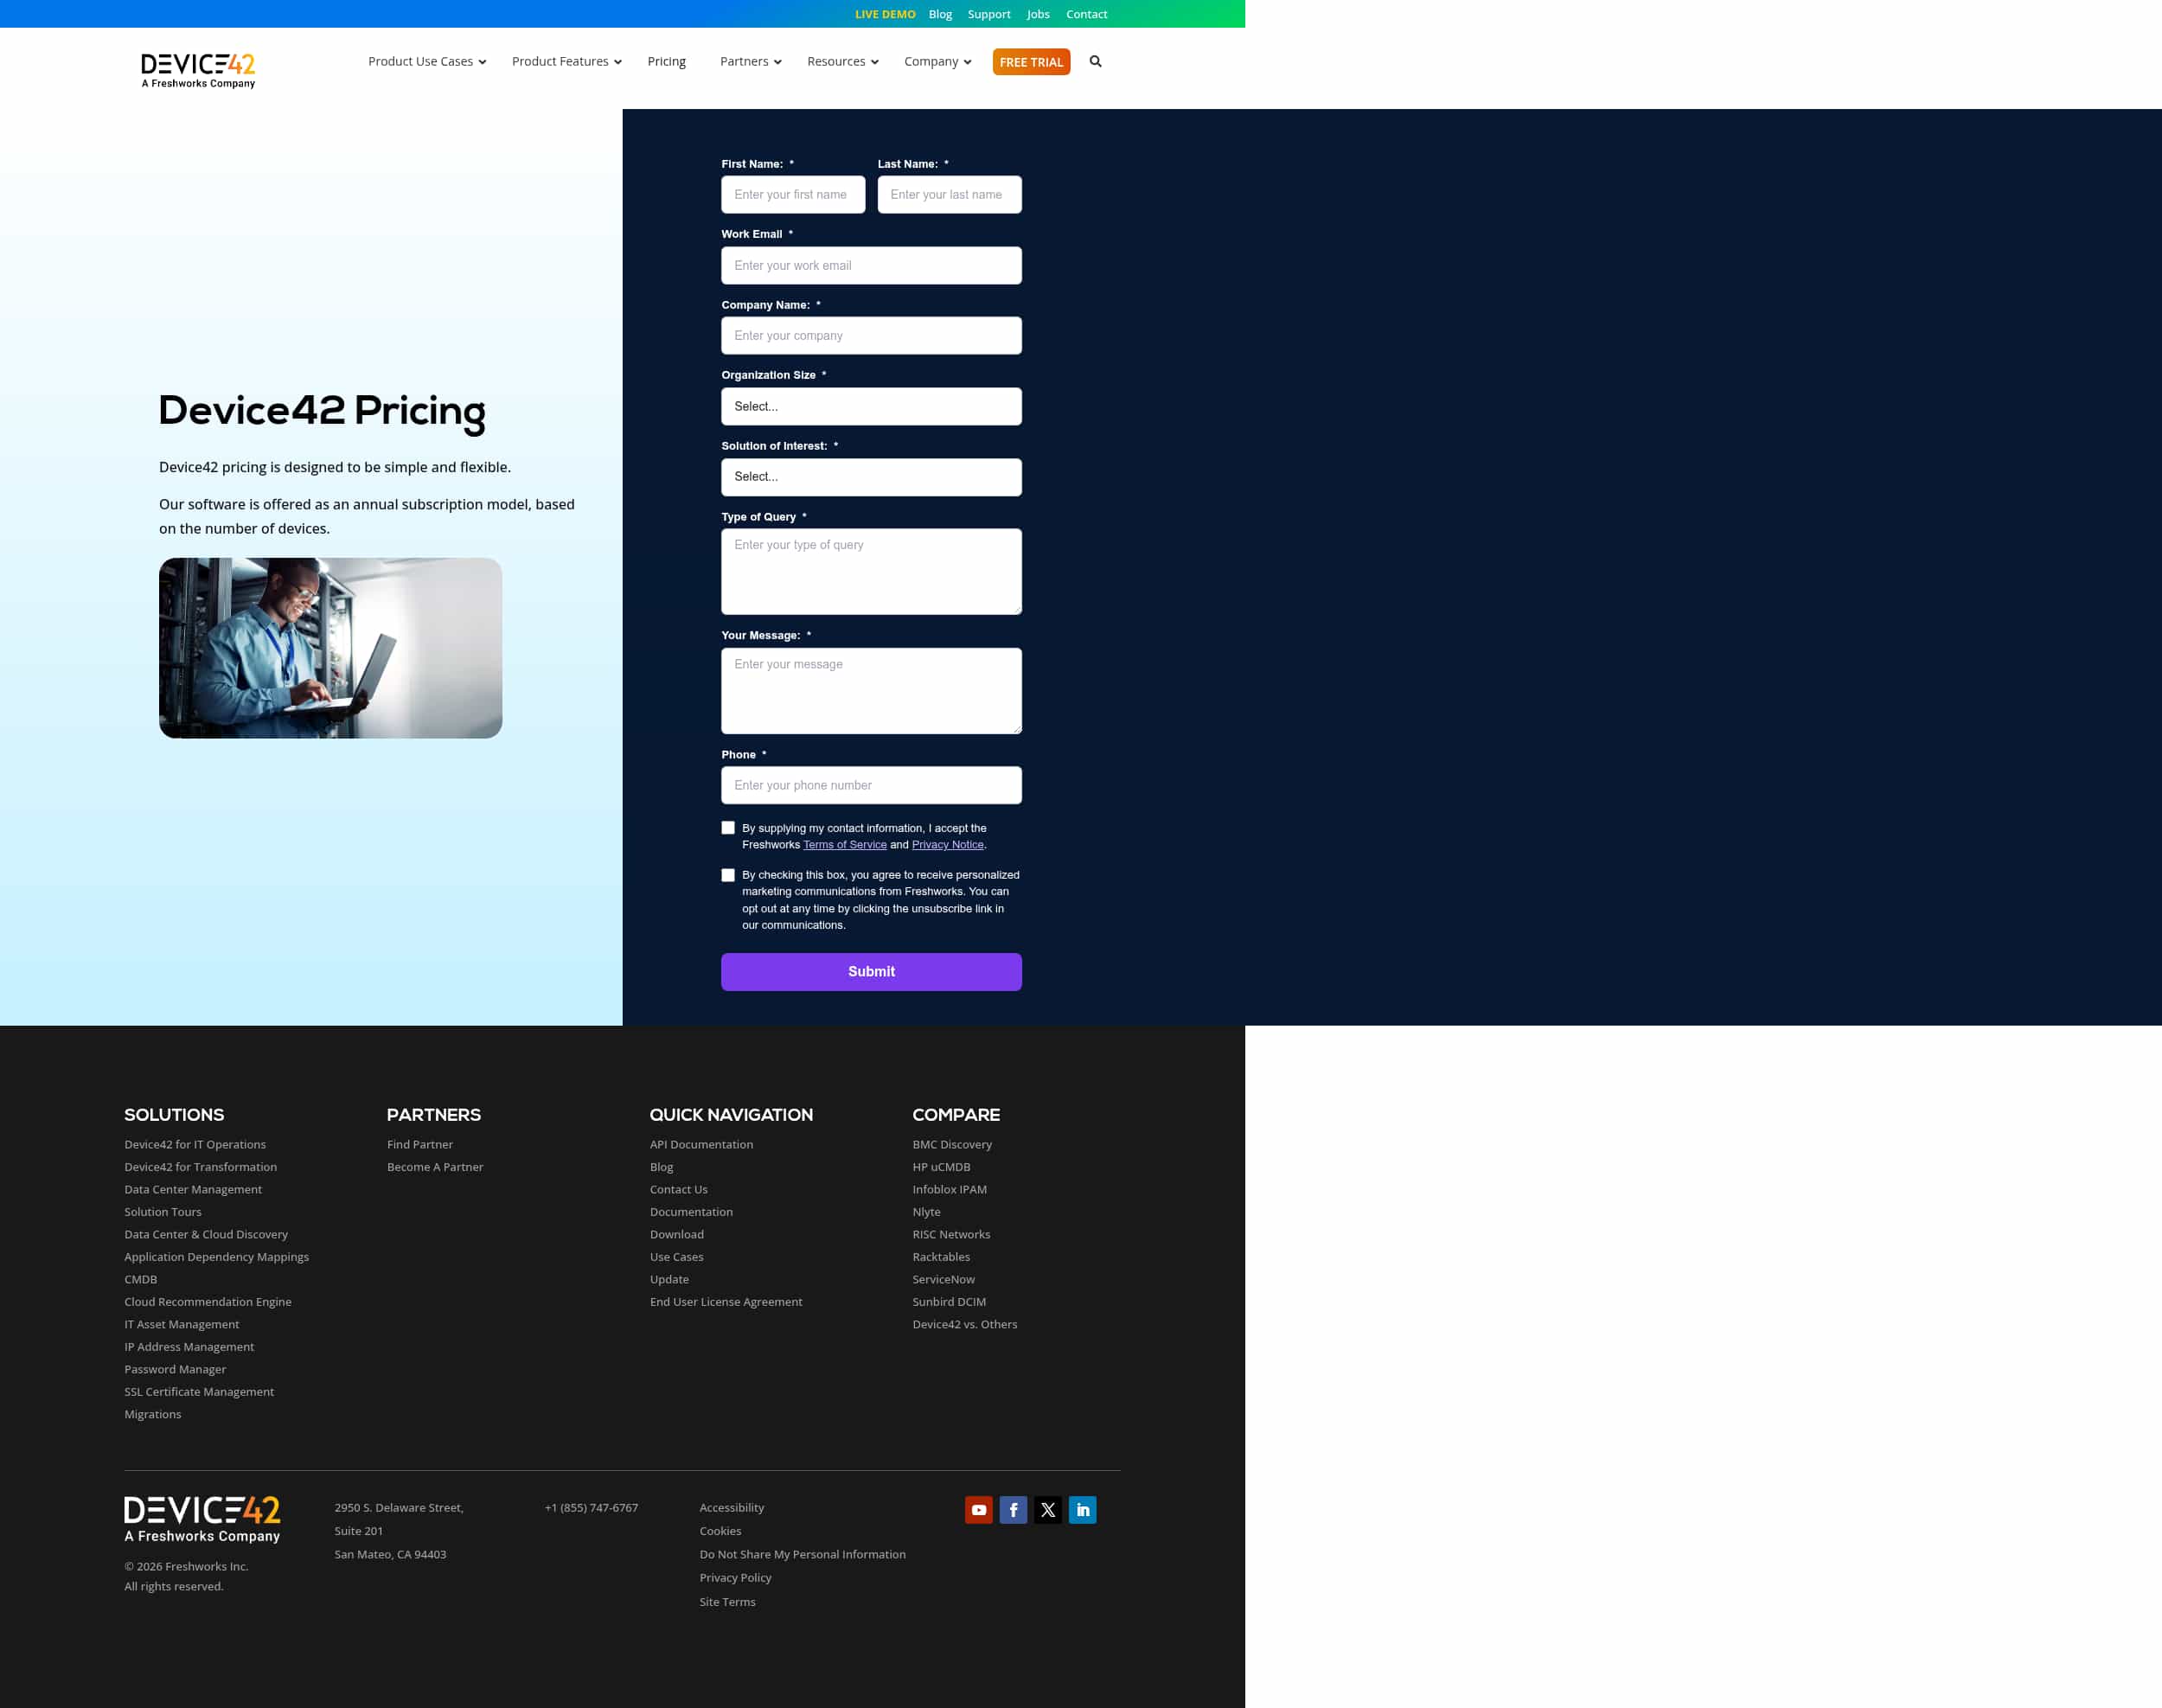This screenshot has width=2162, height=1708.
Task: Open IT Asset Management link
Action: point(182,1324)
